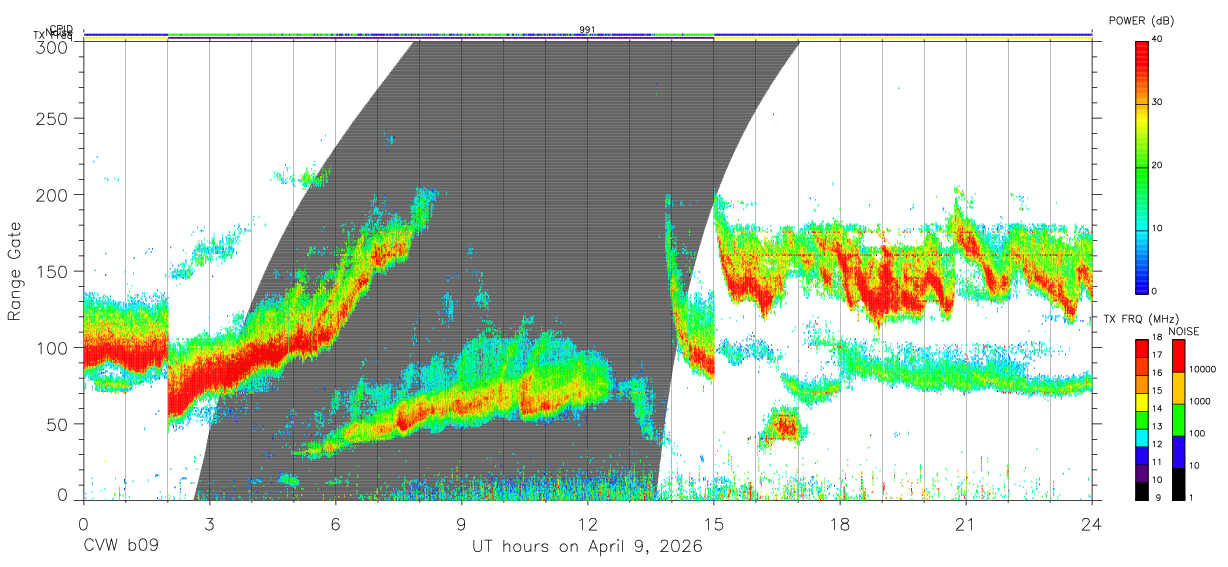The width and height of the screenshot is (1228, 567).
Task: Click the 3 tick on UT hours axis
Action: tap(209, 524)
